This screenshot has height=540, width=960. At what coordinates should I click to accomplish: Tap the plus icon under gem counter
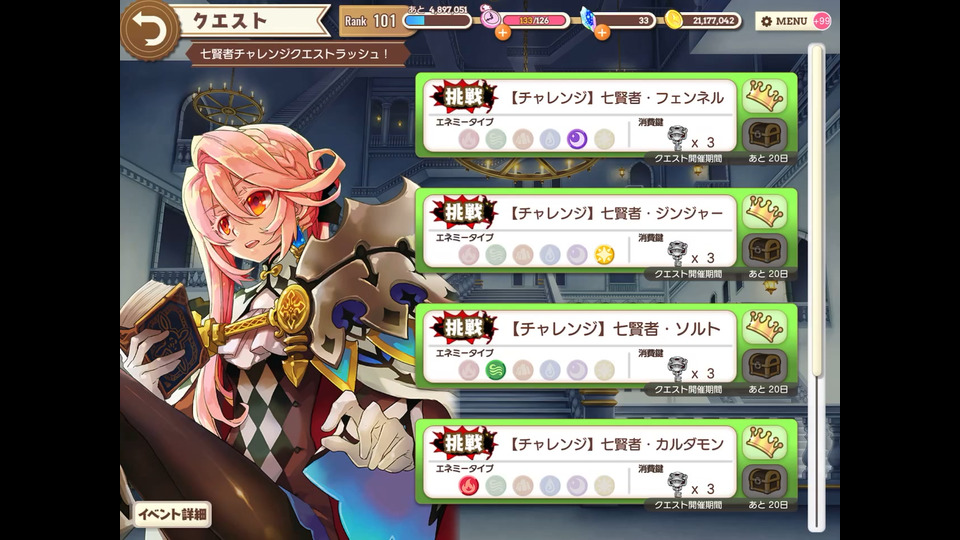tap(602, 32)
